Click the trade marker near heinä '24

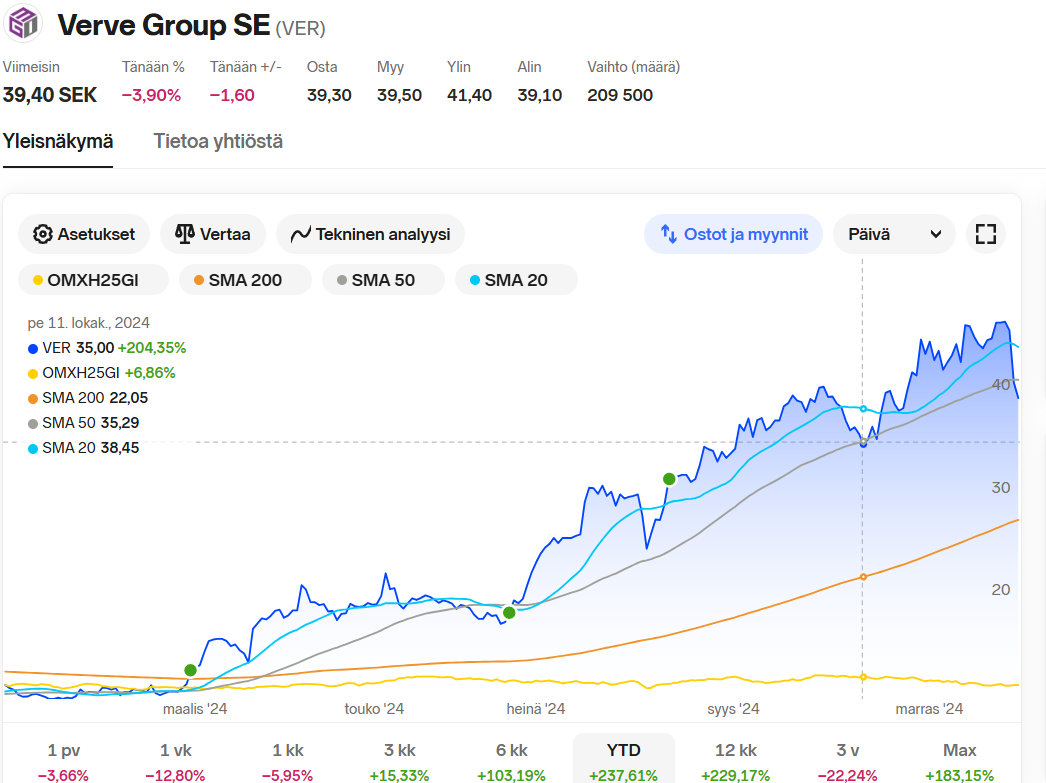[509, 613]
